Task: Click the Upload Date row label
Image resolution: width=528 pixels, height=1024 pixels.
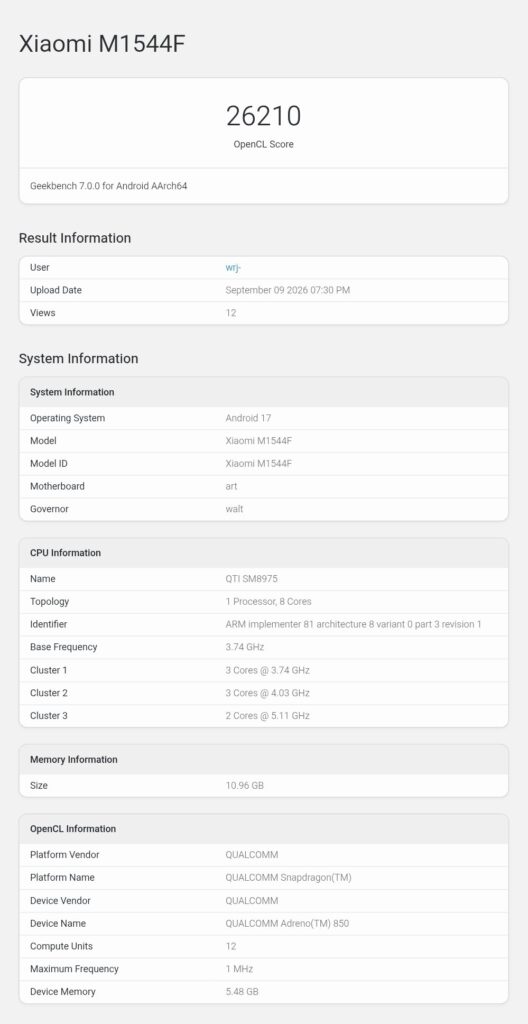Action: pos(56,290)
